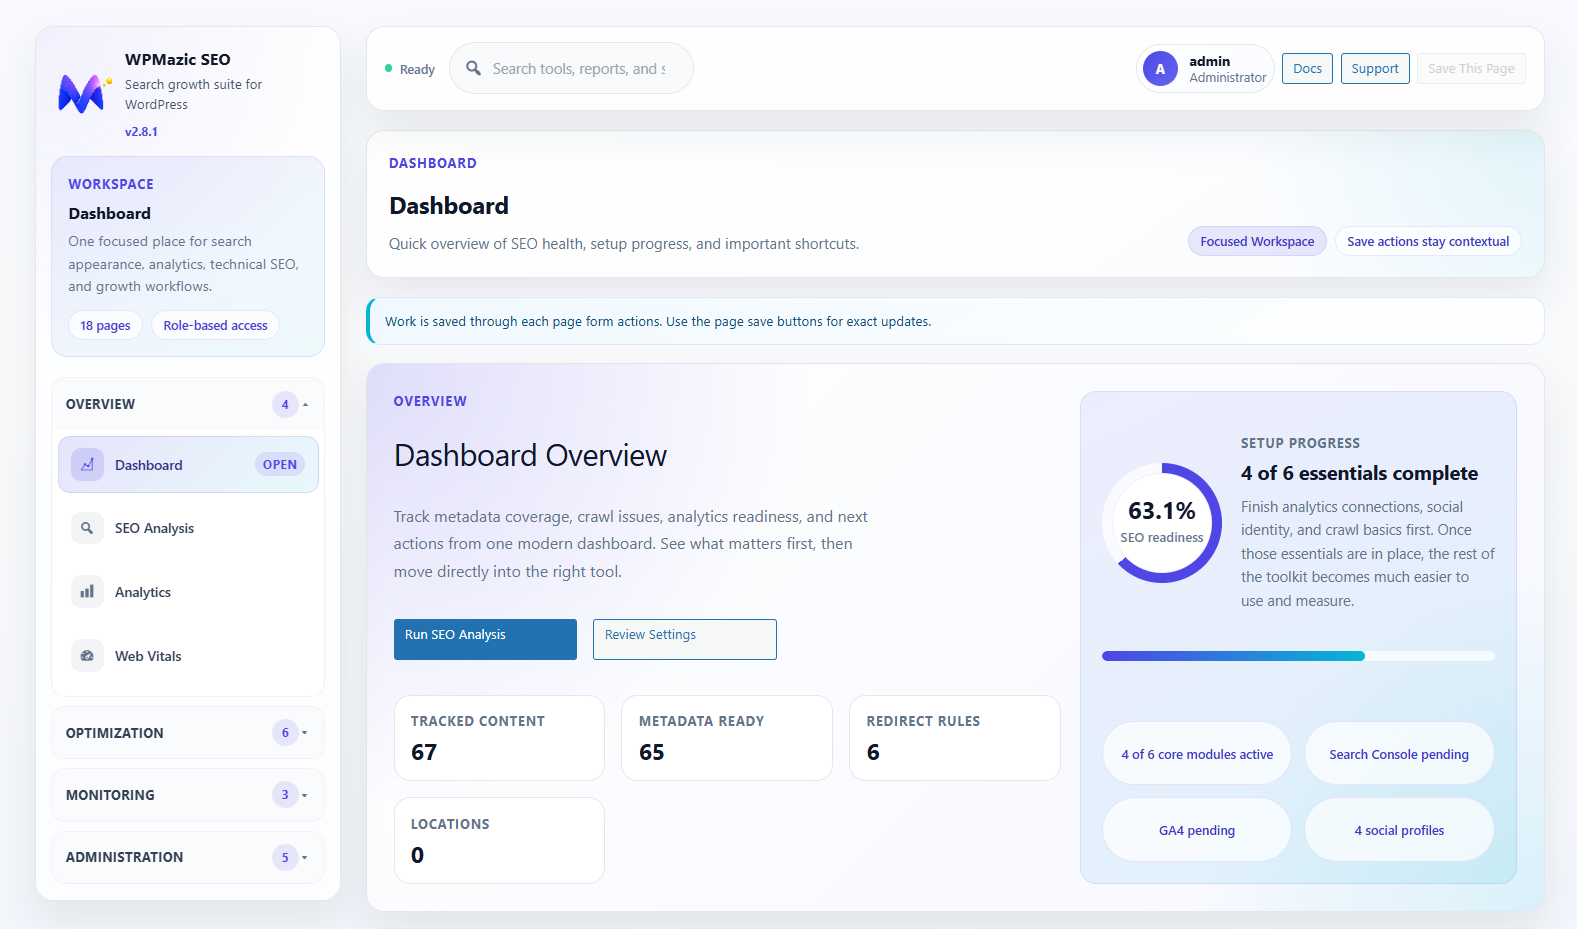Click the 18 pages chip
1577x929 pixels.
pos(105,325)
